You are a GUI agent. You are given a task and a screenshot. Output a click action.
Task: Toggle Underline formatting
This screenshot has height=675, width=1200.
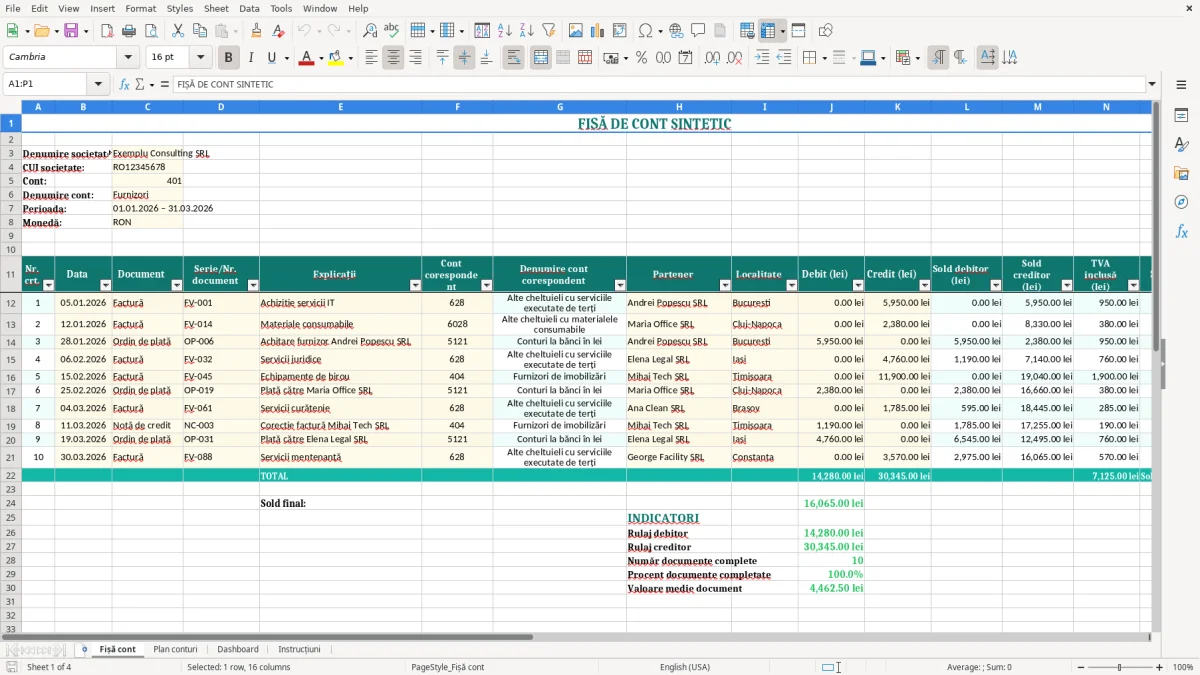271,58
